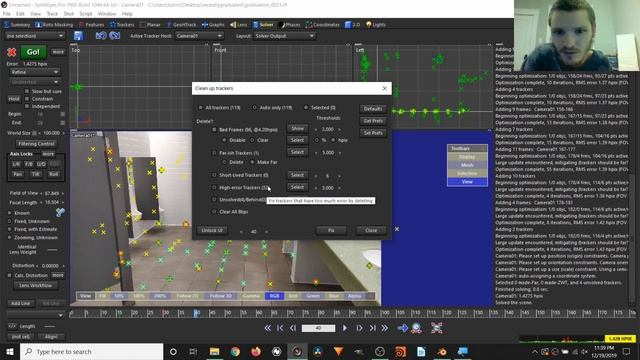The width and height of the screenshot is (640, 360).
Task: Open the Phases room
Action: tap(289, 24)
